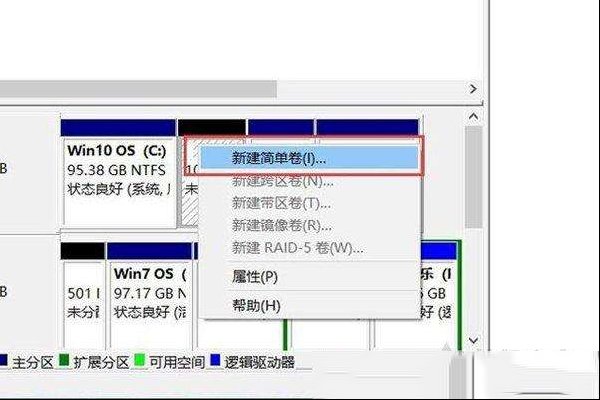The image size is (600, 400).
Task: Choose 新建跨区卷(N)... from context menu
Action: point(309,181)
